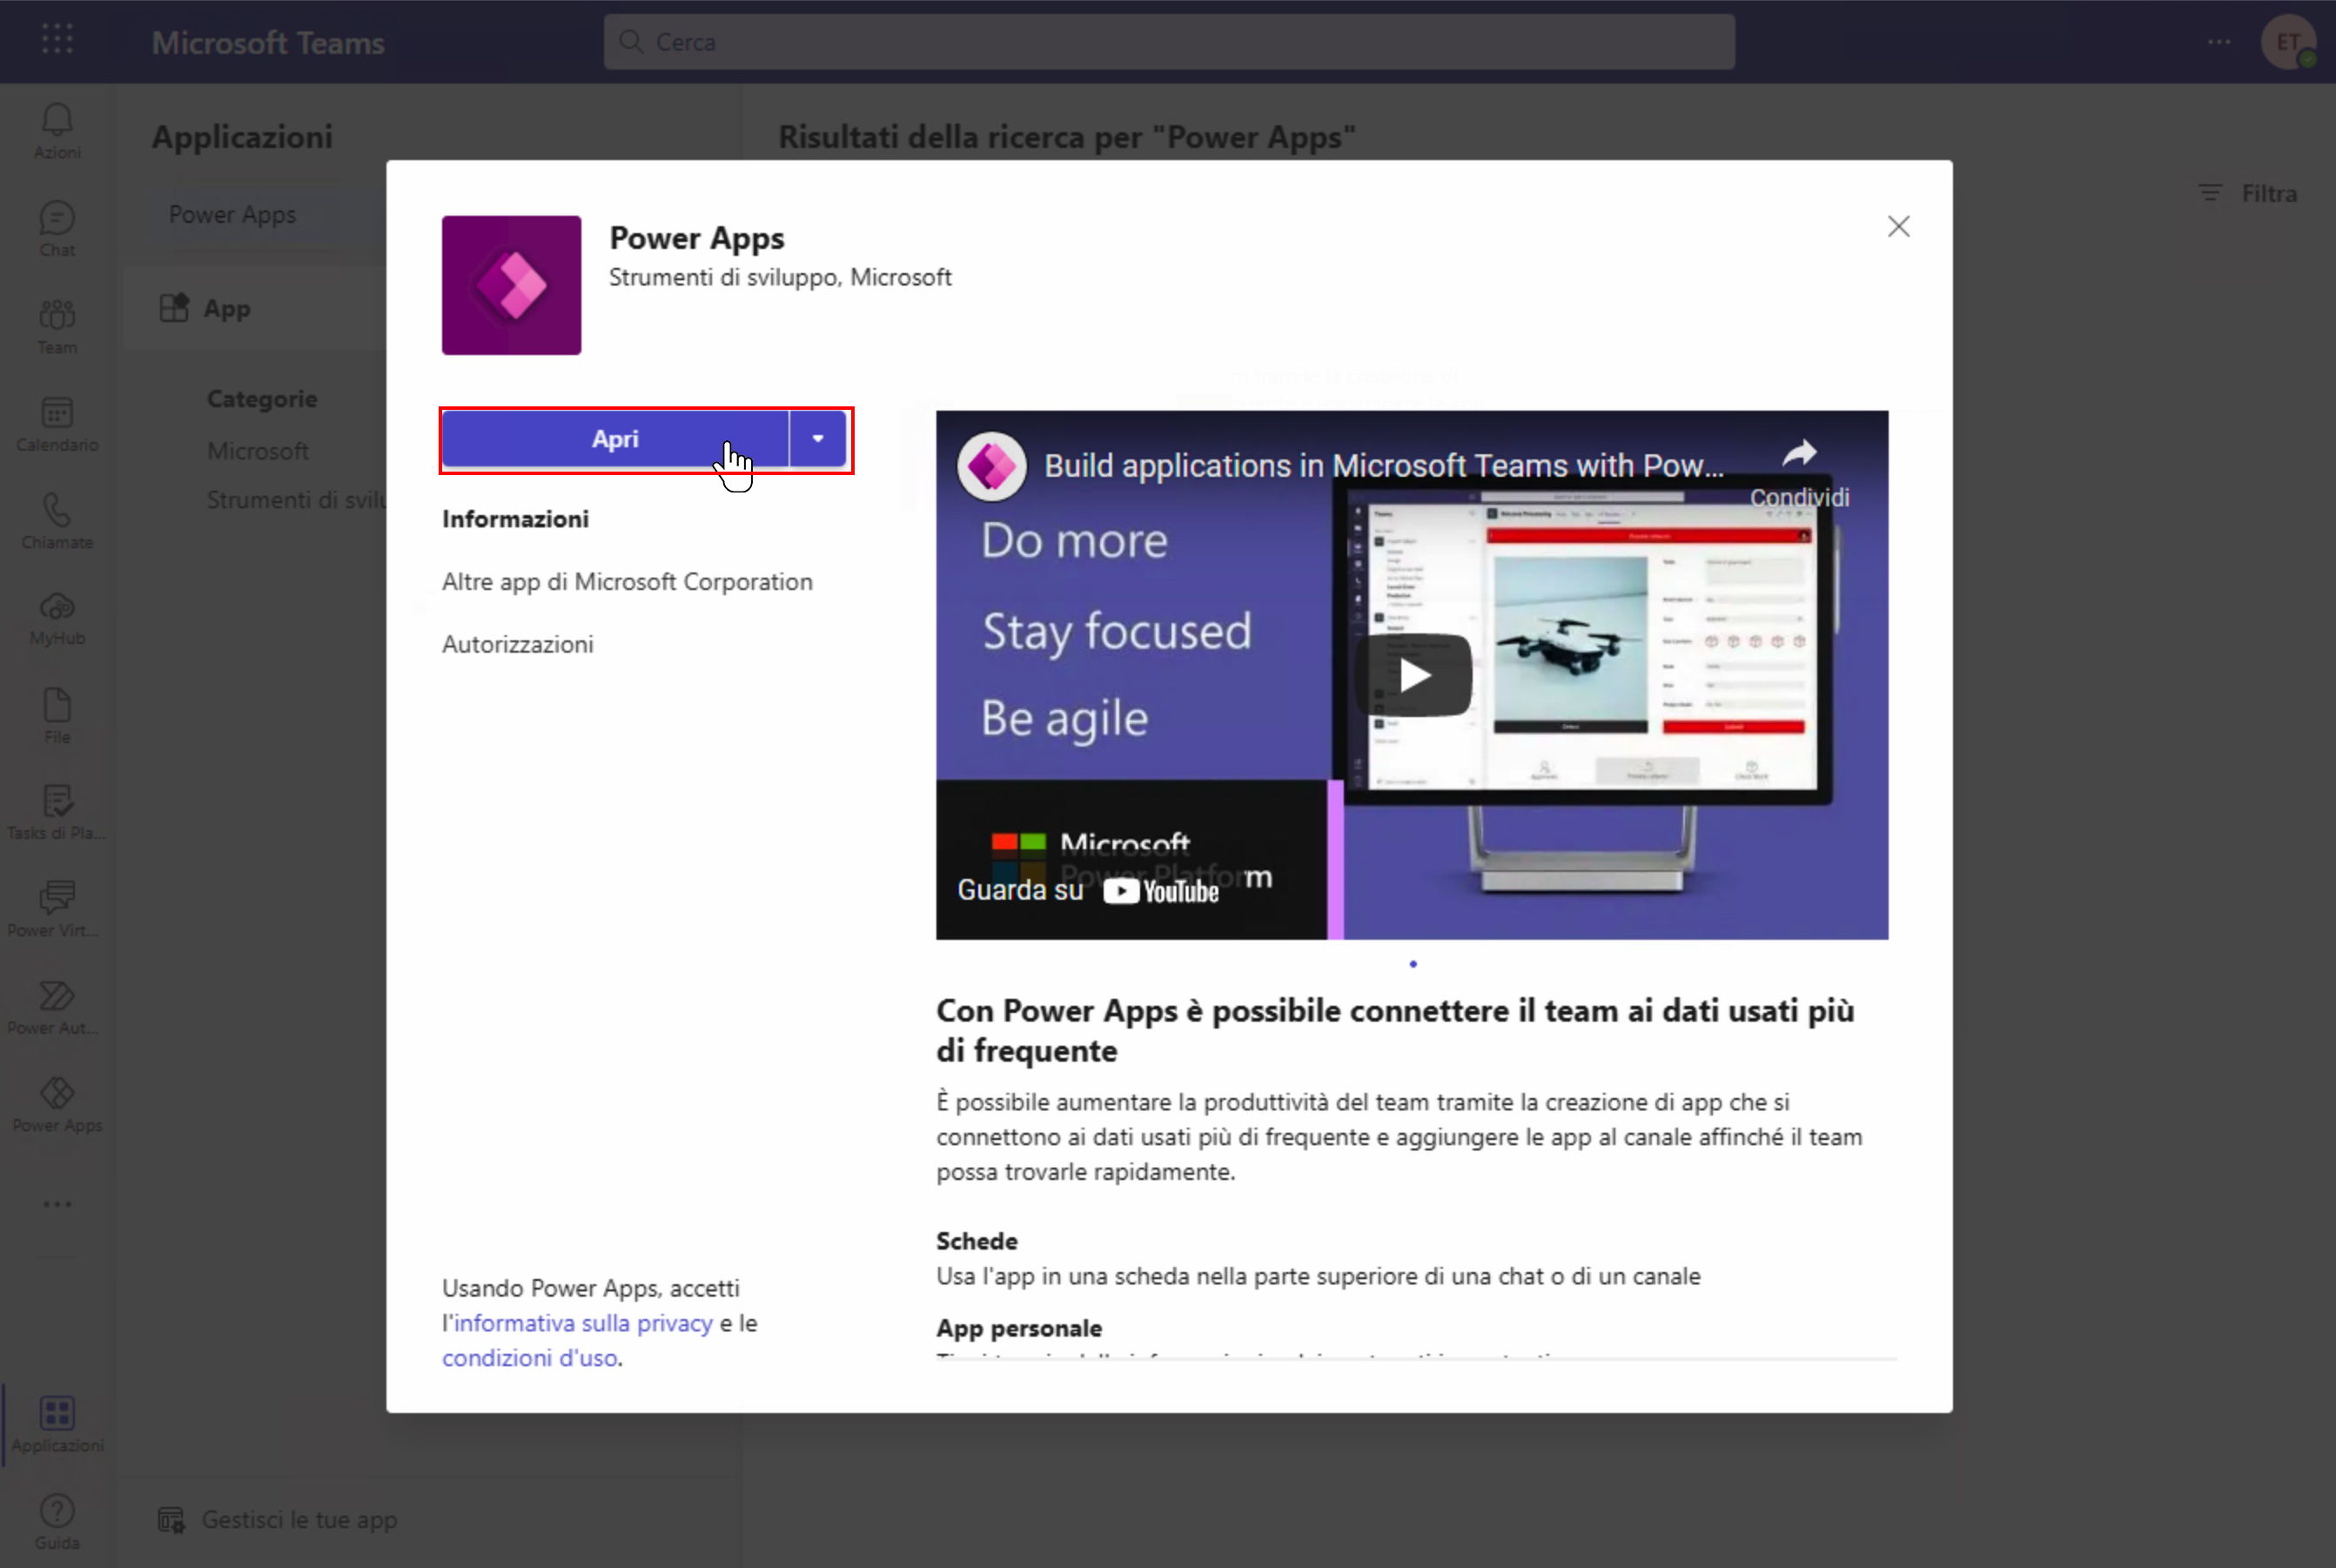
Task: Click the video title Build applications
Action: coord(1384,466)
